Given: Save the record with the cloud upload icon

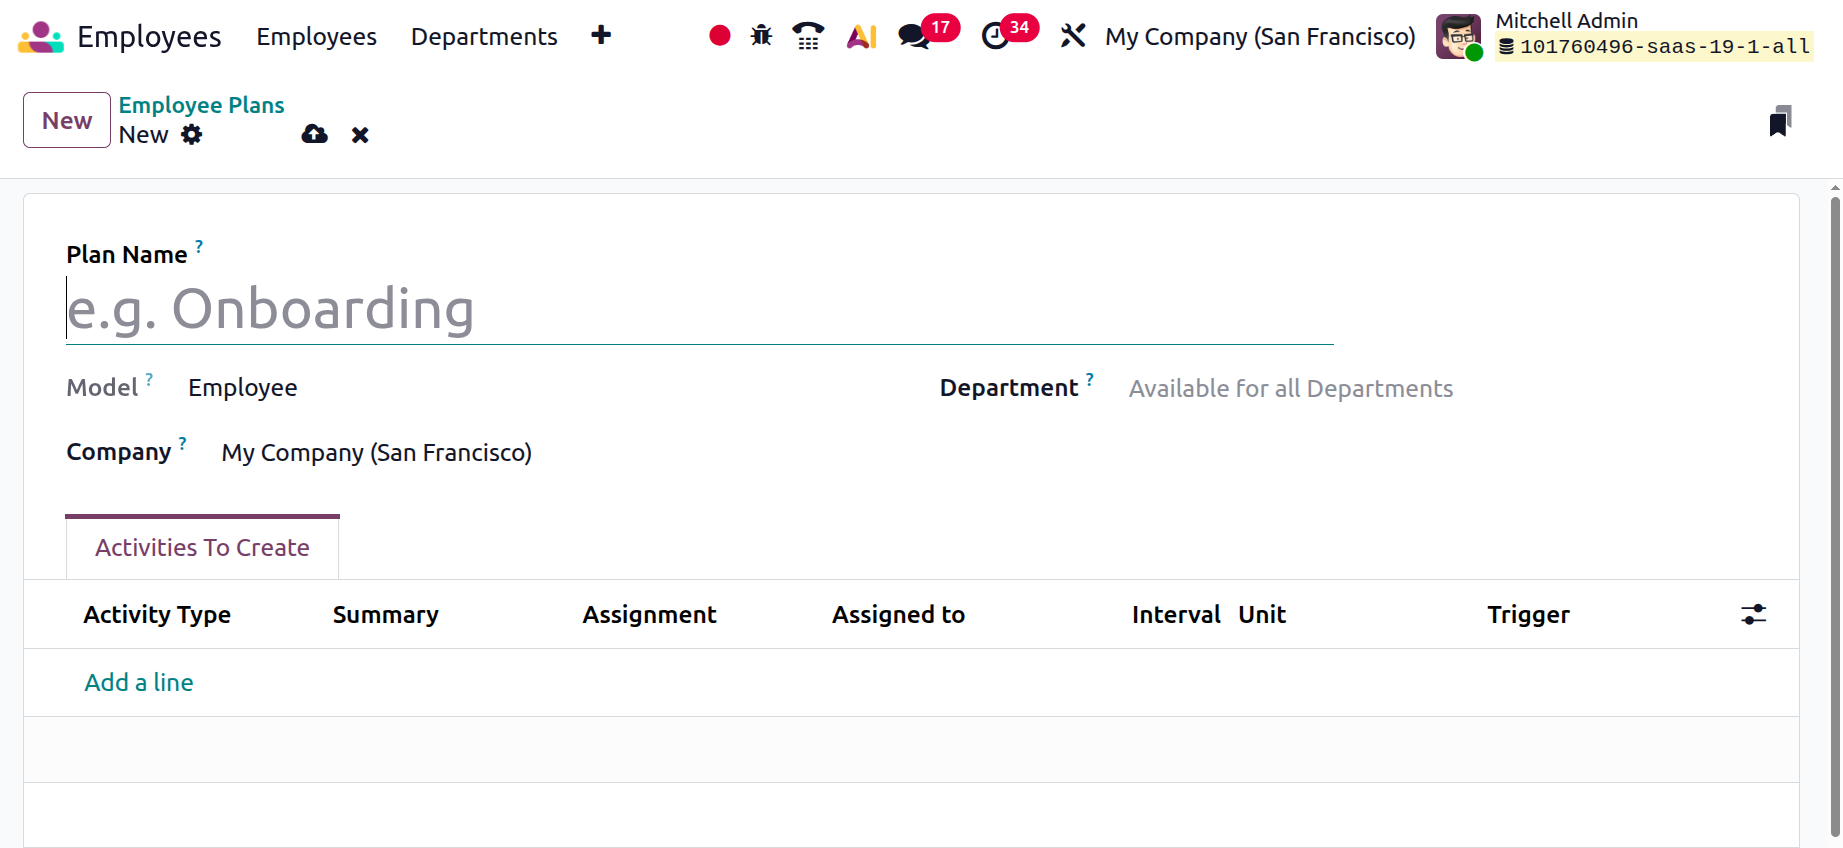Looking at the screenshot, I should (x=315, y=134).
